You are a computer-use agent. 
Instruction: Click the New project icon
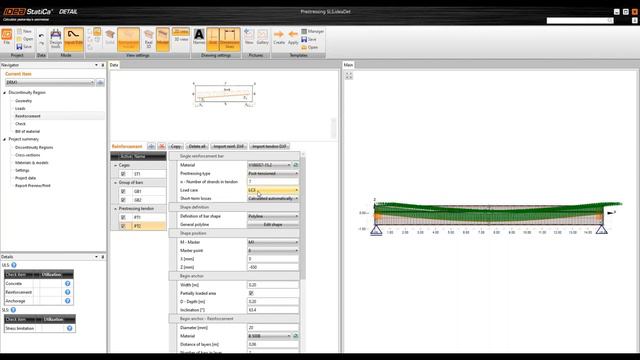24,31
